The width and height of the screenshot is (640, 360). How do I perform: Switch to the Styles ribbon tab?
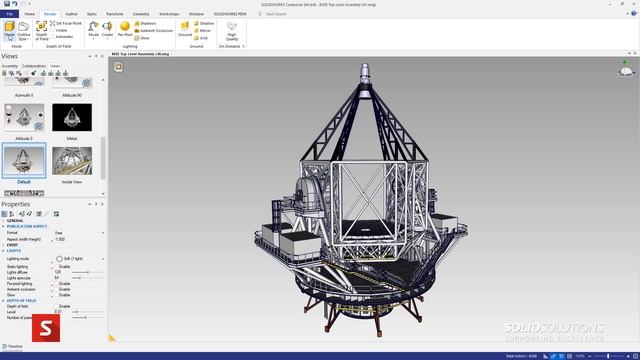pyautogui.click(x=92, y=14)
